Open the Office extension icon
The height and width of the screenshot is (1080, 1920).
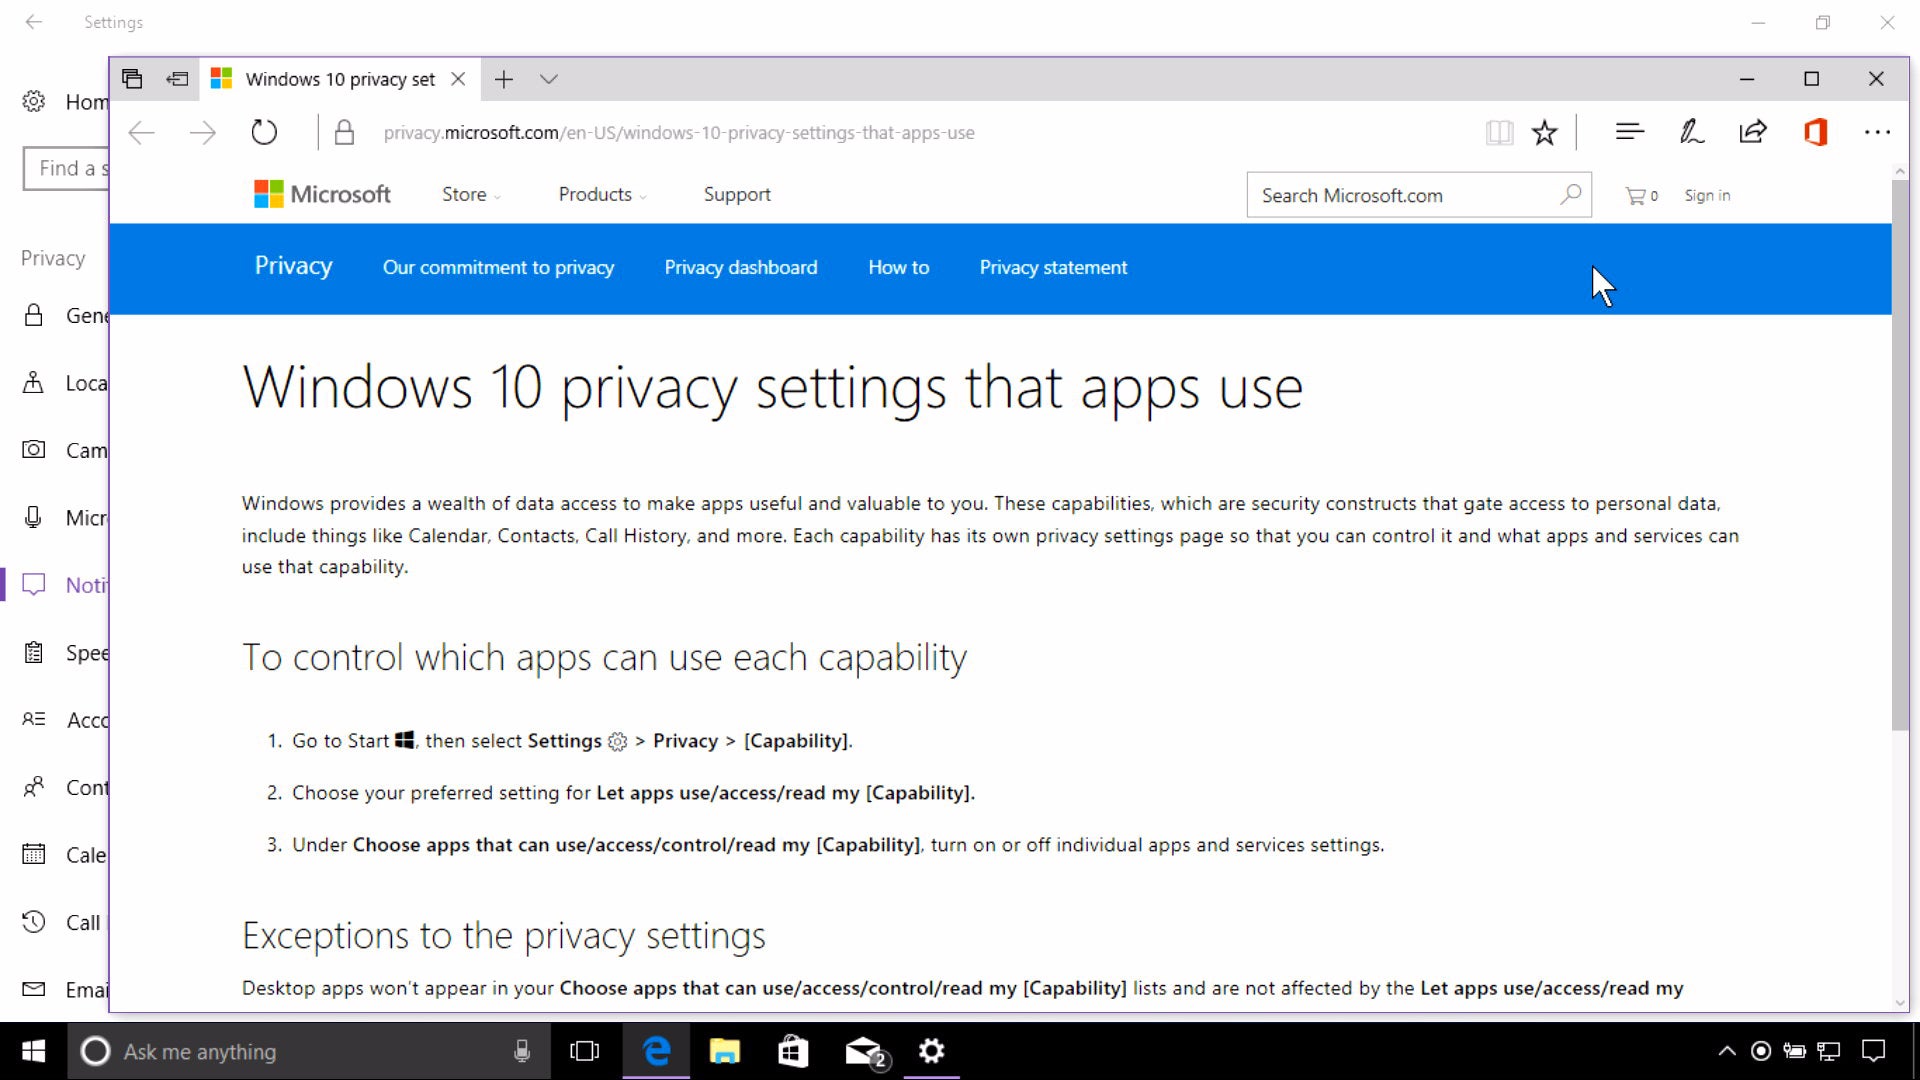point(1816,131)
